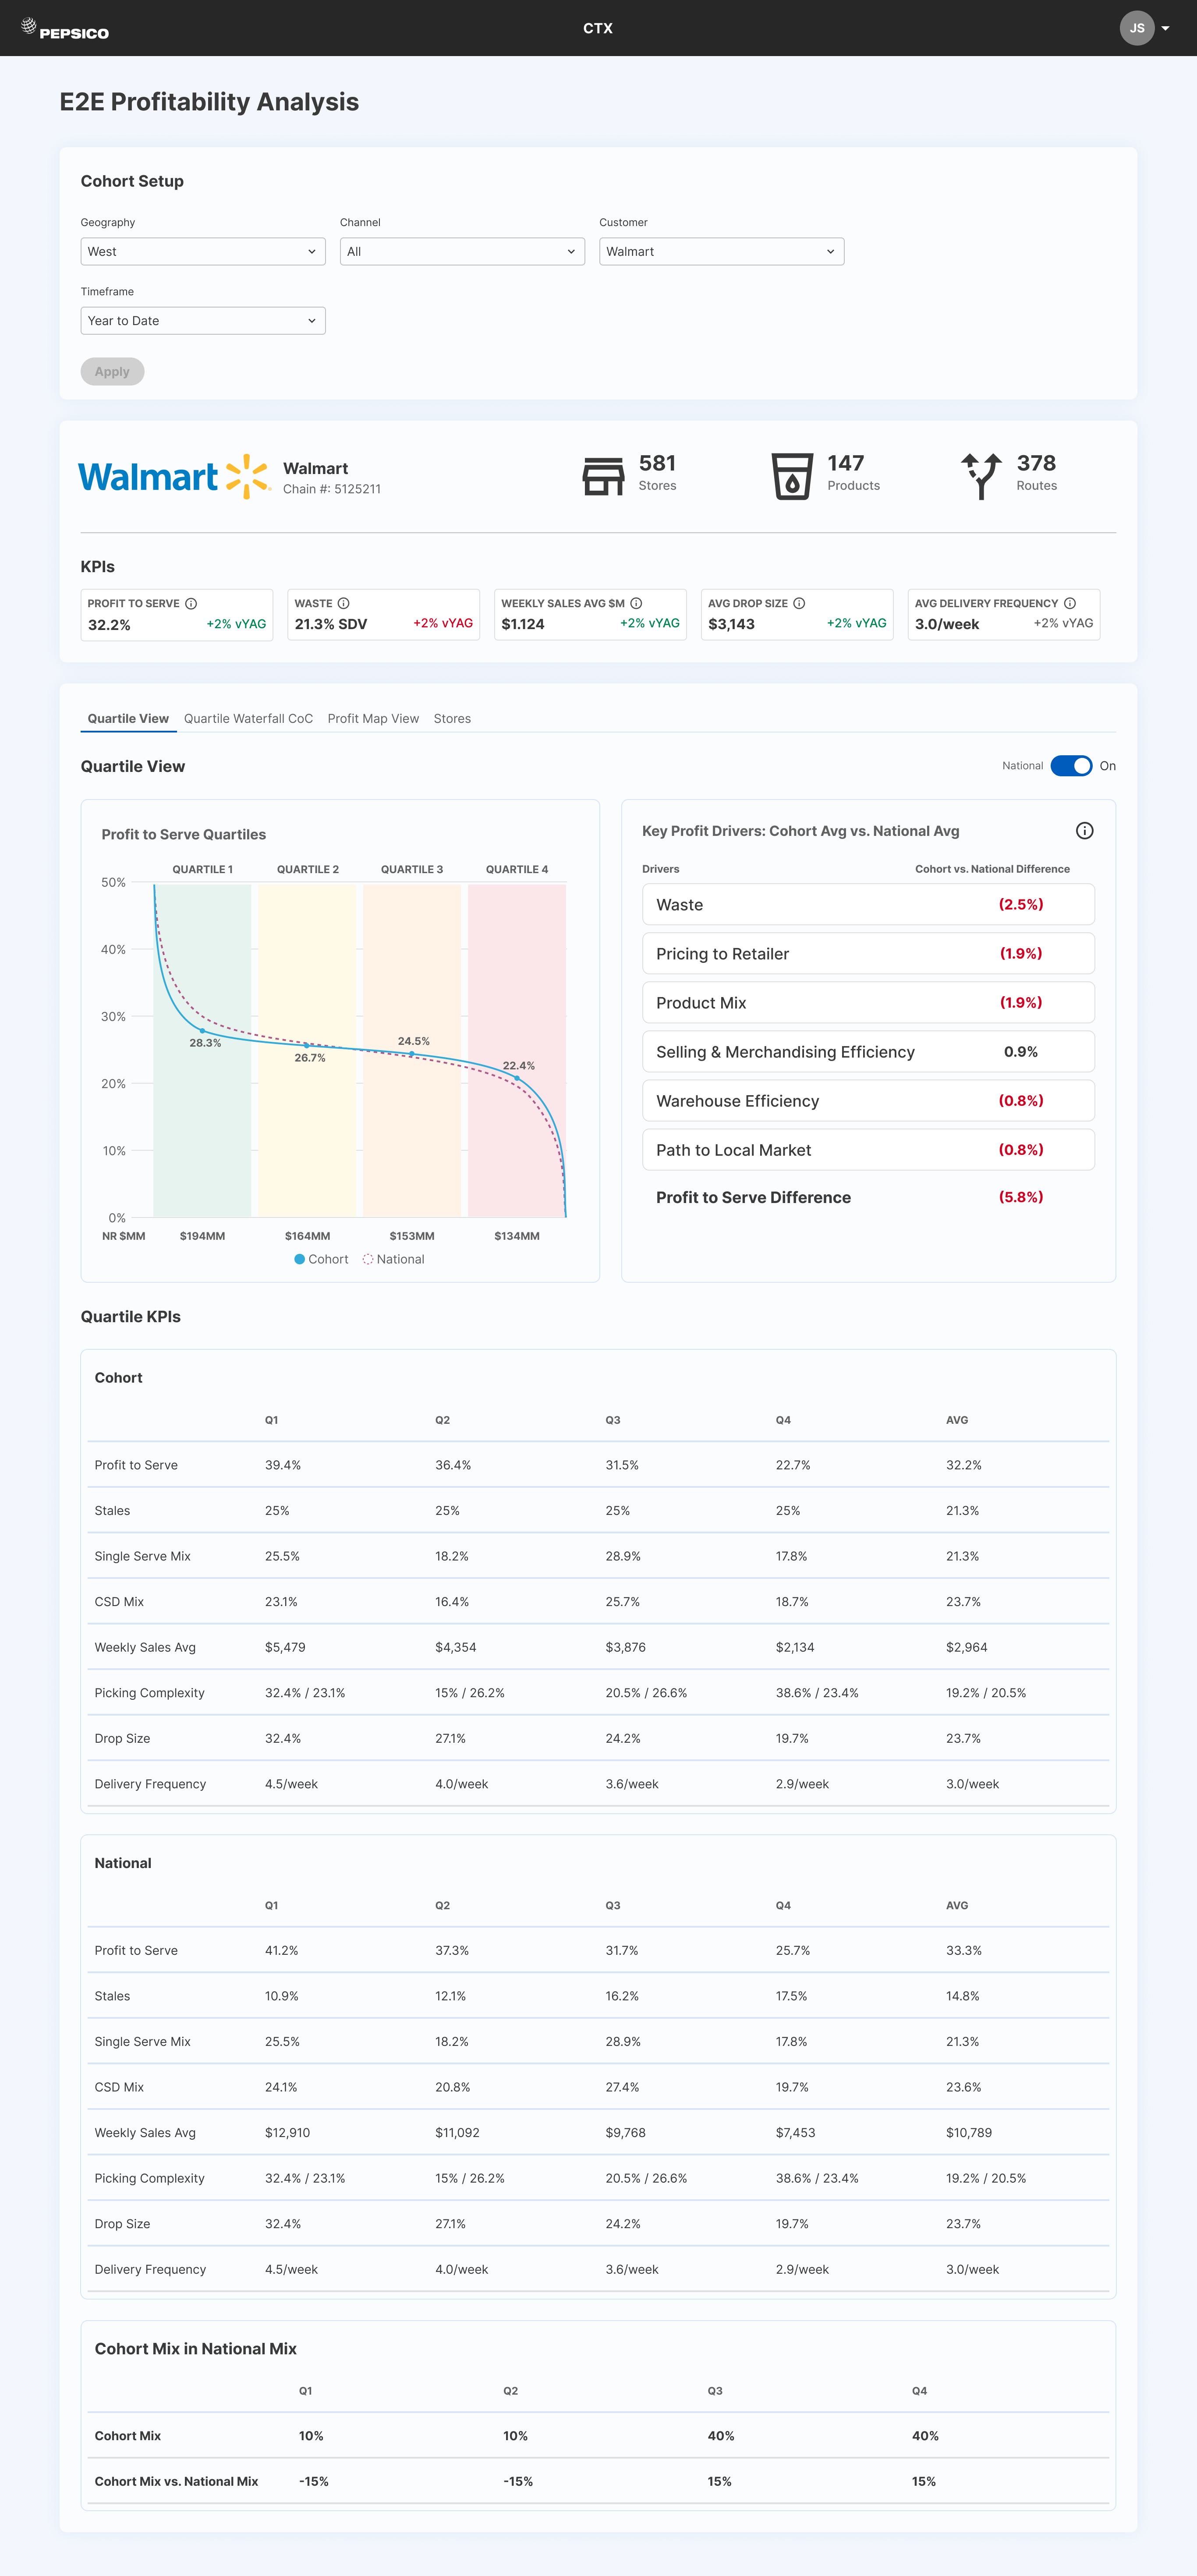Open the Customer dropdown showing Walmart
Screen dimensions: 1197x2576
(x=721, y=251)
